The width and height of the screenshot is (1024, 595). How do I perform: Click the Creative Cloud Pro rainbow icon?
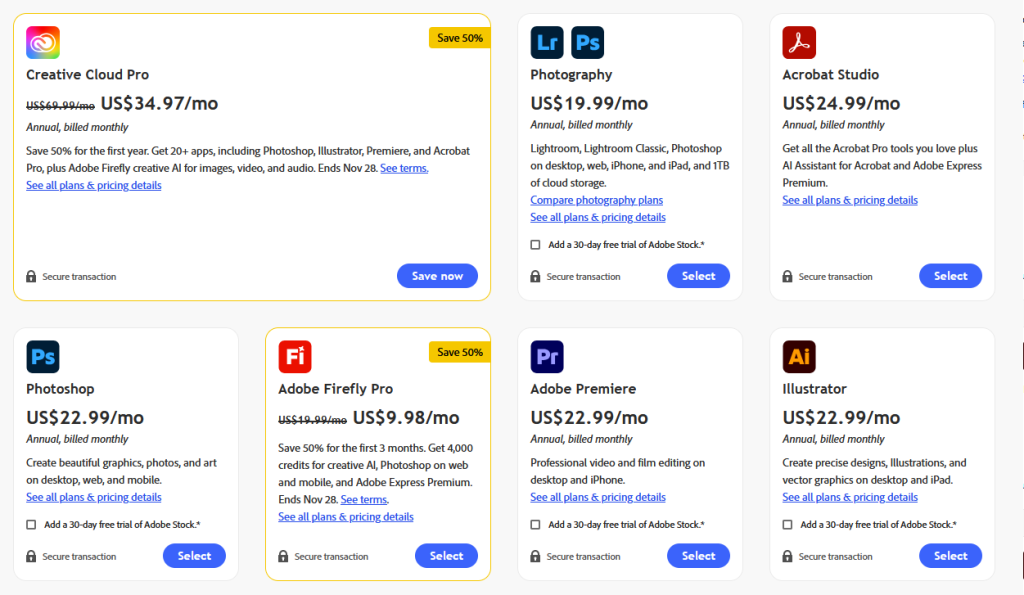tap(43, 42)
